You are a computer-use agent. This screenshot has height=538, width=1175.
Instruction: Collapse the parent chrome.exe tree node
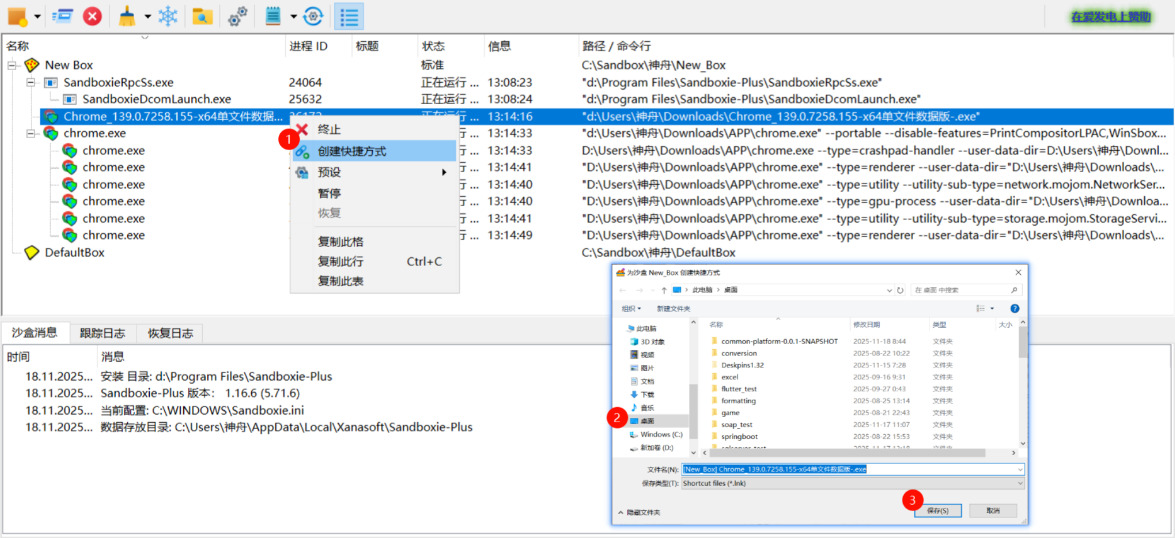pos(31,133)
